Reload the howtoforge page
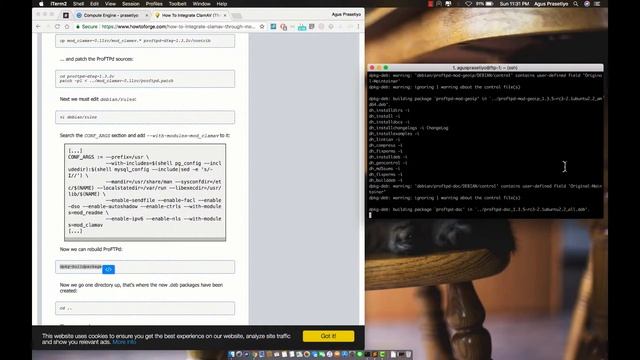Screen dimensions: 640x360 [58, 27]
